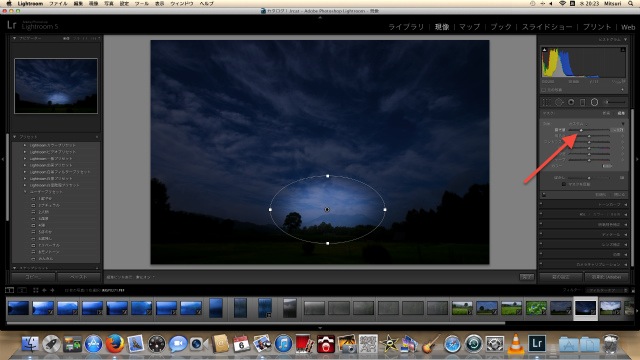Click the コピー button in left panel
The height and width of the screenshot is (360, 640).
[x=33, y=277]
